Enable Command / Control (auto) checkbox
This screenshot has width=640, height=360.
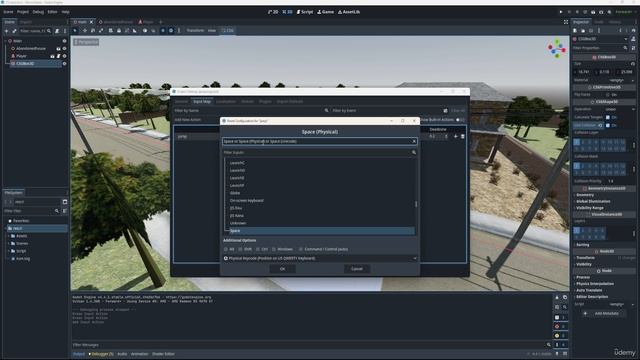coord(301,249)
